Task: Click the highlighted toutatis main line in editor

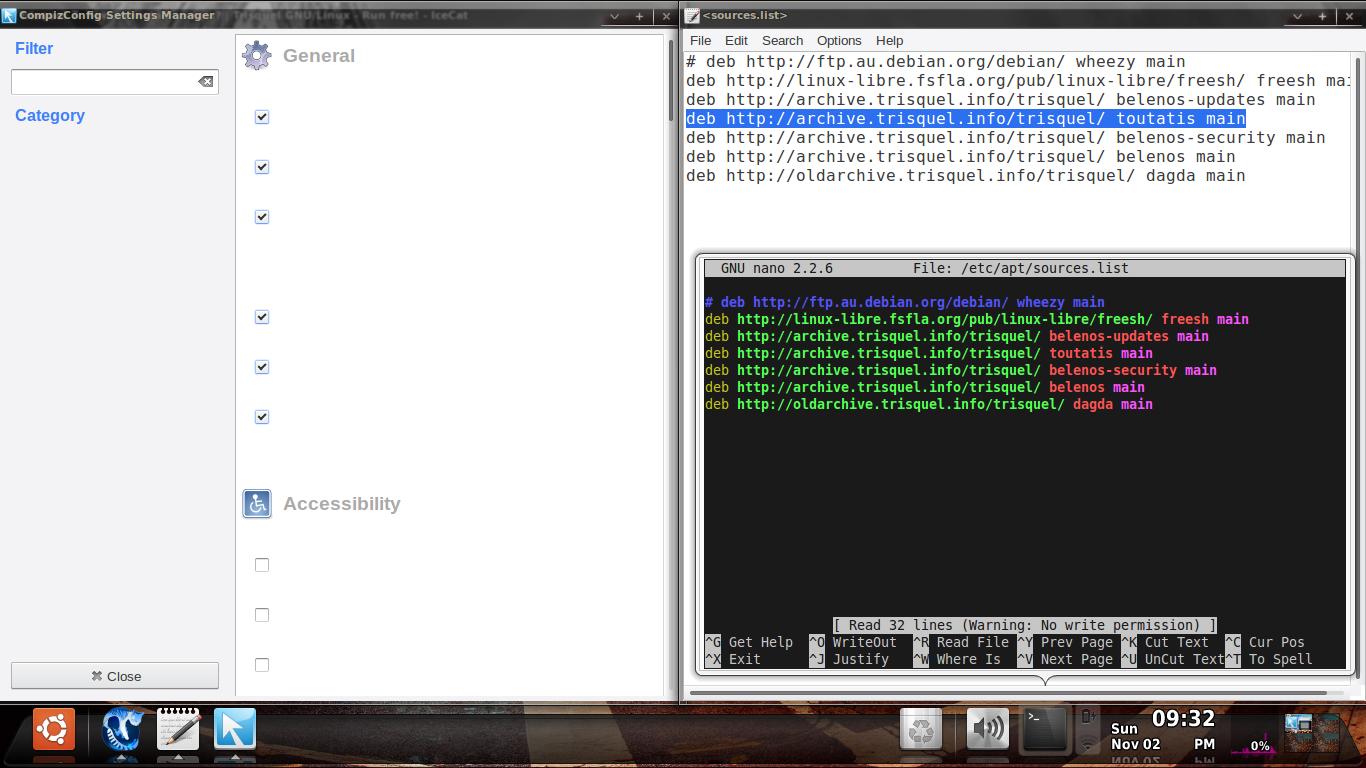Action: tap(966, 119)
